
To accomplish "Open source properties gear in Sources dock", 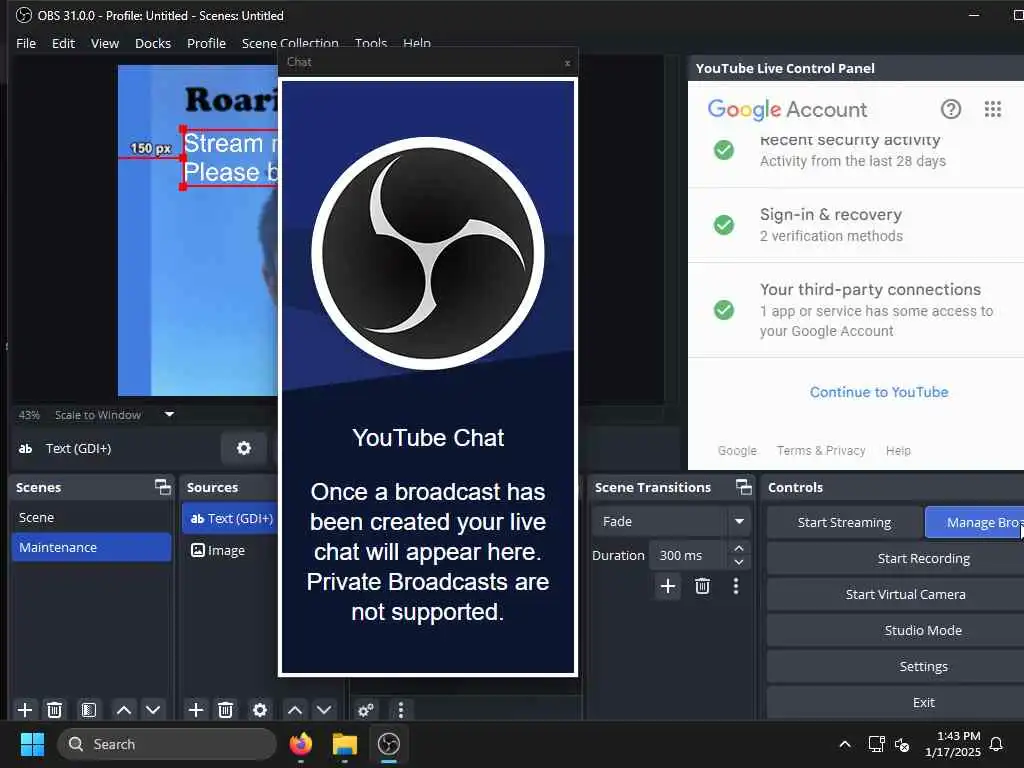I will 260,710.
